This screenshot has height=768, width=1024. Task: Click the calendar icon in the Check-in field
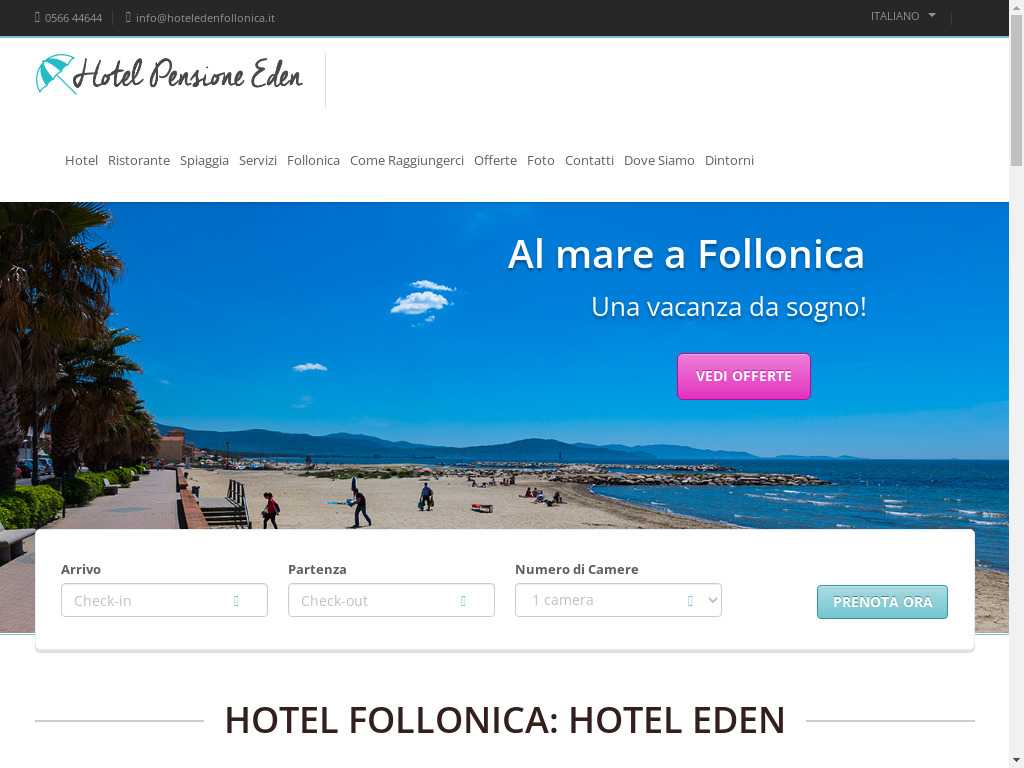236,601
